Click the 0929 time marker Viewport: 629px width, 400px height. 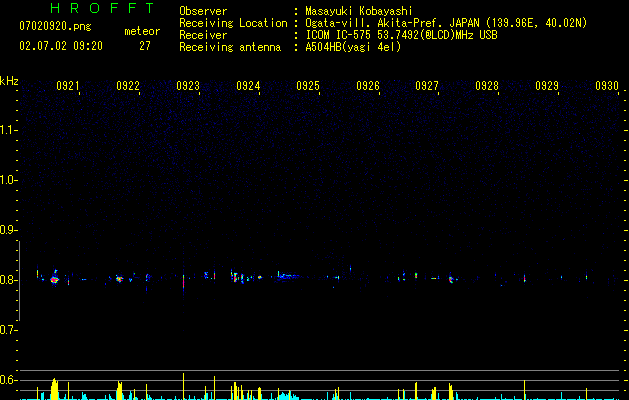coord(547,85)
